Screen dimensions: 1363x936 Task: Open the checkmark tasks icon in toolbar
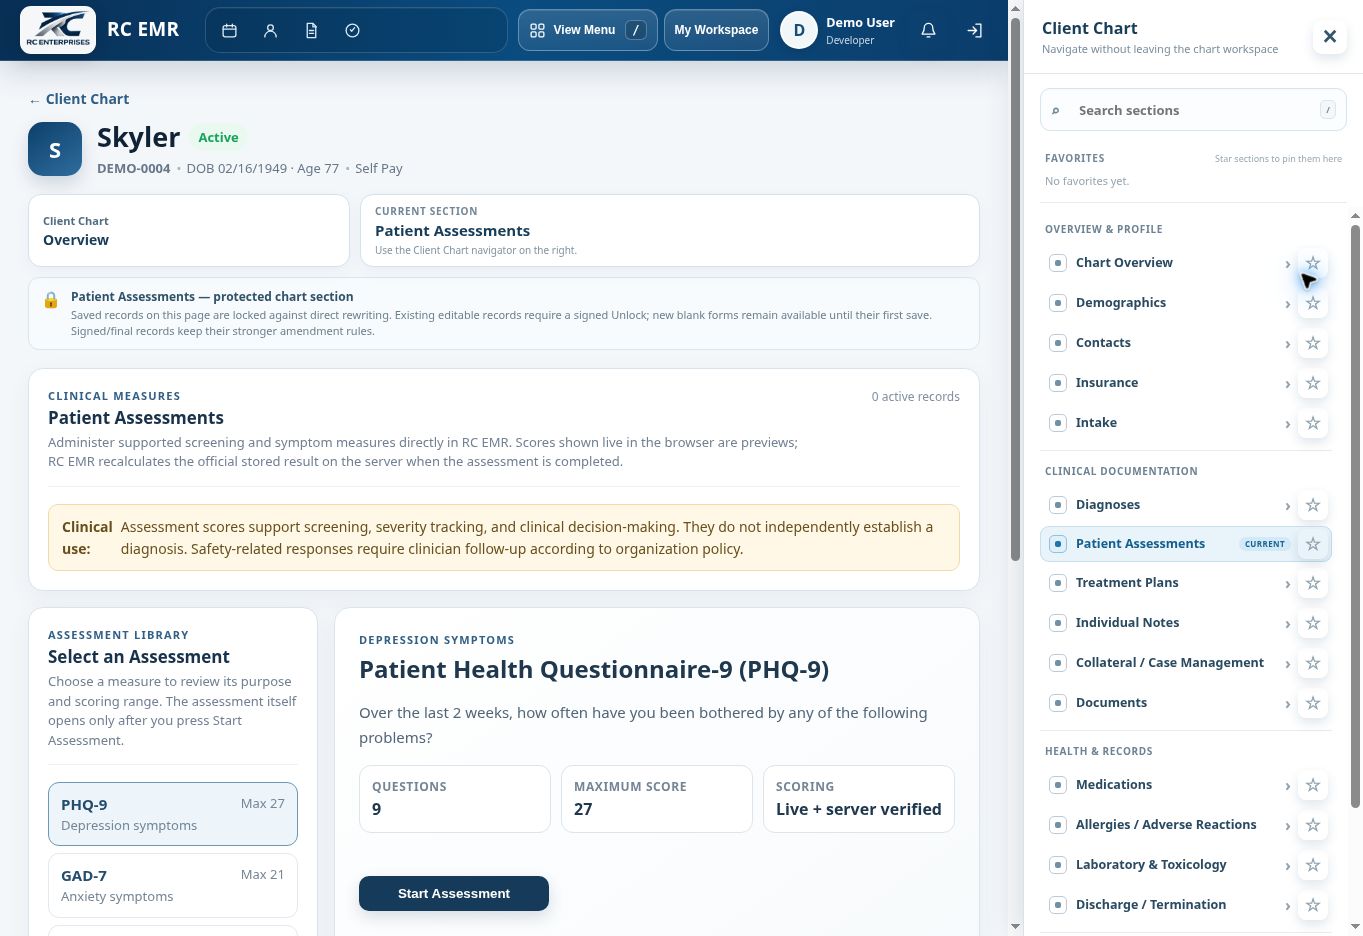(352, 31)
